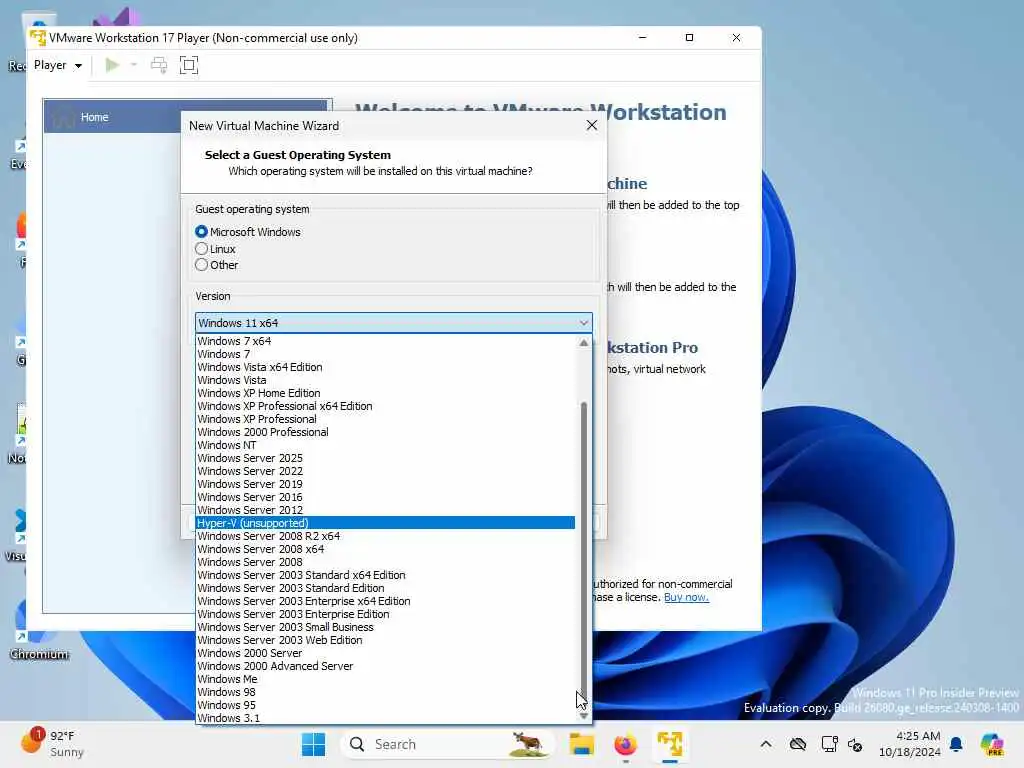Follow the Buy now link
The image size is (1024, 768).
(x=686, y=597)
